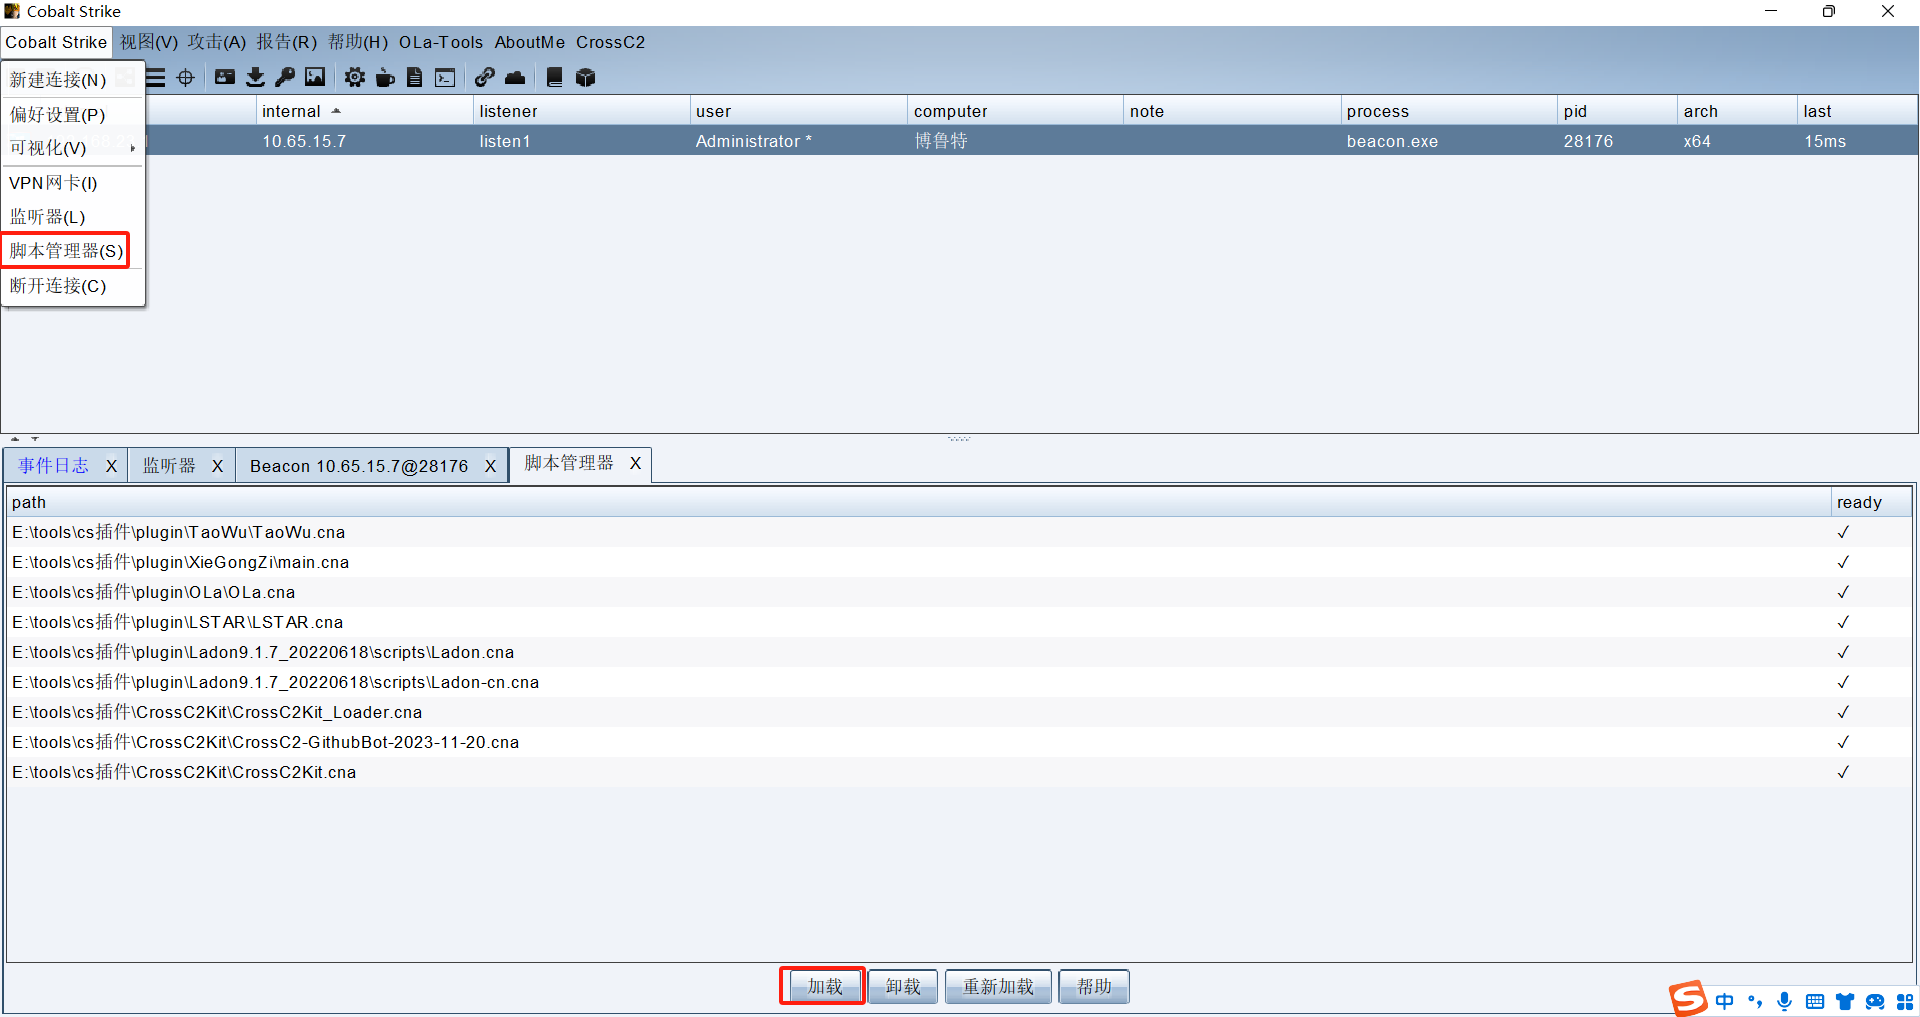Open the Sogou skin shirt icon

1845,1001
